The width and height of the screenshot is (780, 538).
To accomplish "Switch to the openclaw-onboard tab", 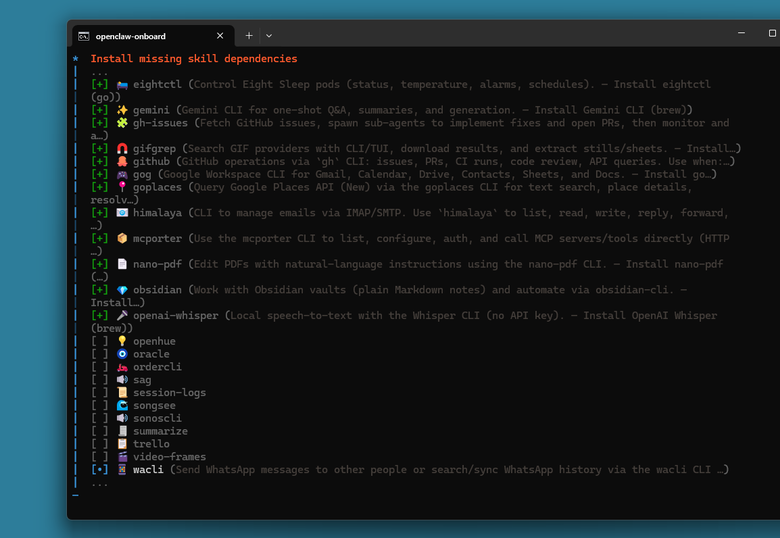I will (x=153, y=36).
